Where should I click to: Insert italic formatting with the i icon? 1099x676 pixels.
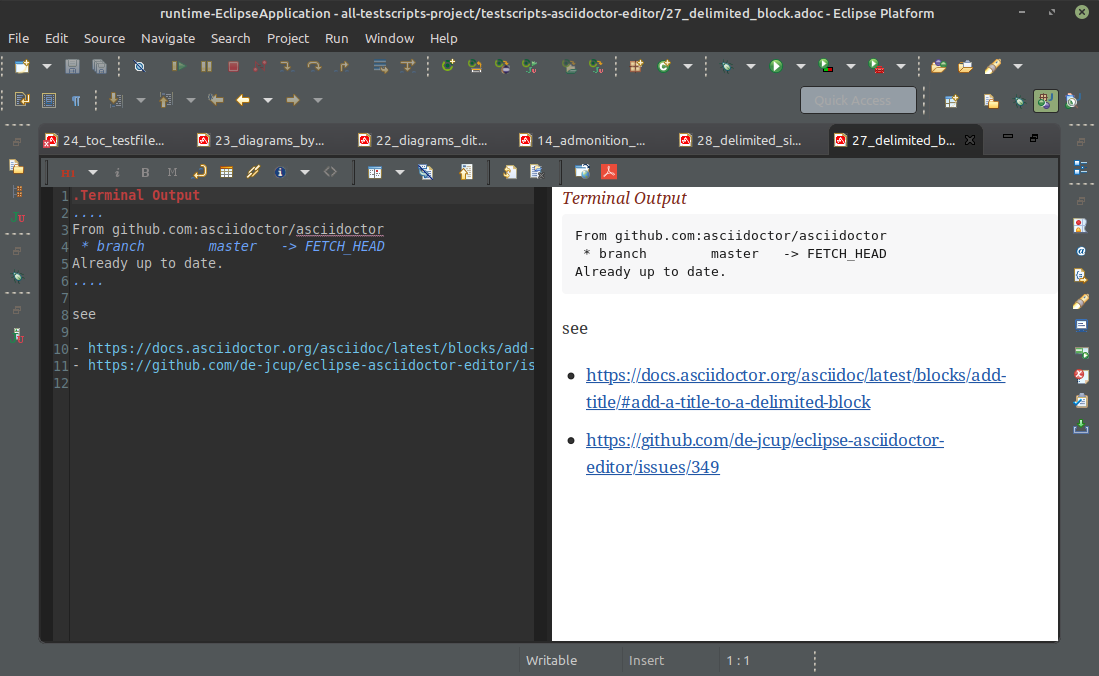point(118,172)
